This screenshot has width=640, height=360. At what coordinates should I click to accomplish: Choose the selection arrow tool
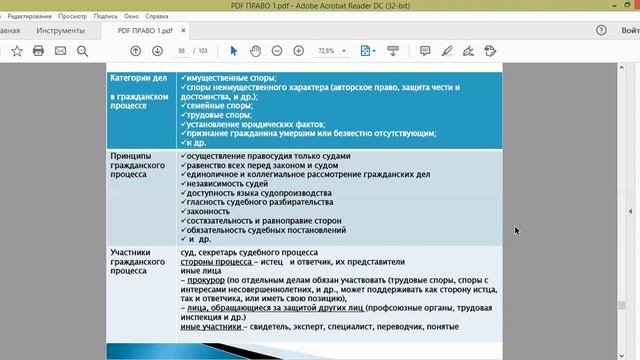click(x=233, y=51)
